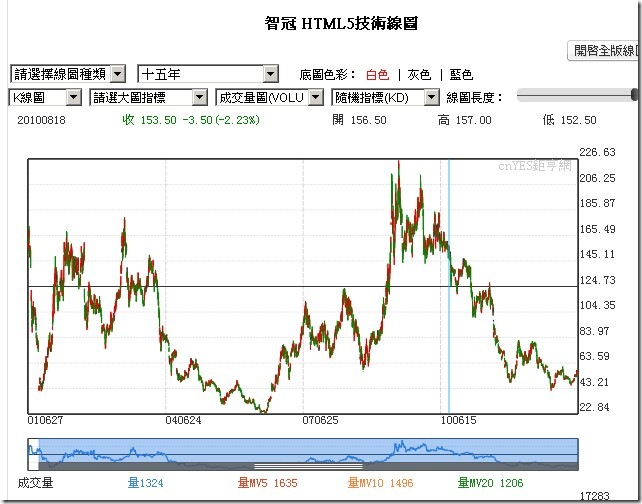The image size is (642, 504).
Task: Switch background color to 灰色
Action: (x=419, y=75)
